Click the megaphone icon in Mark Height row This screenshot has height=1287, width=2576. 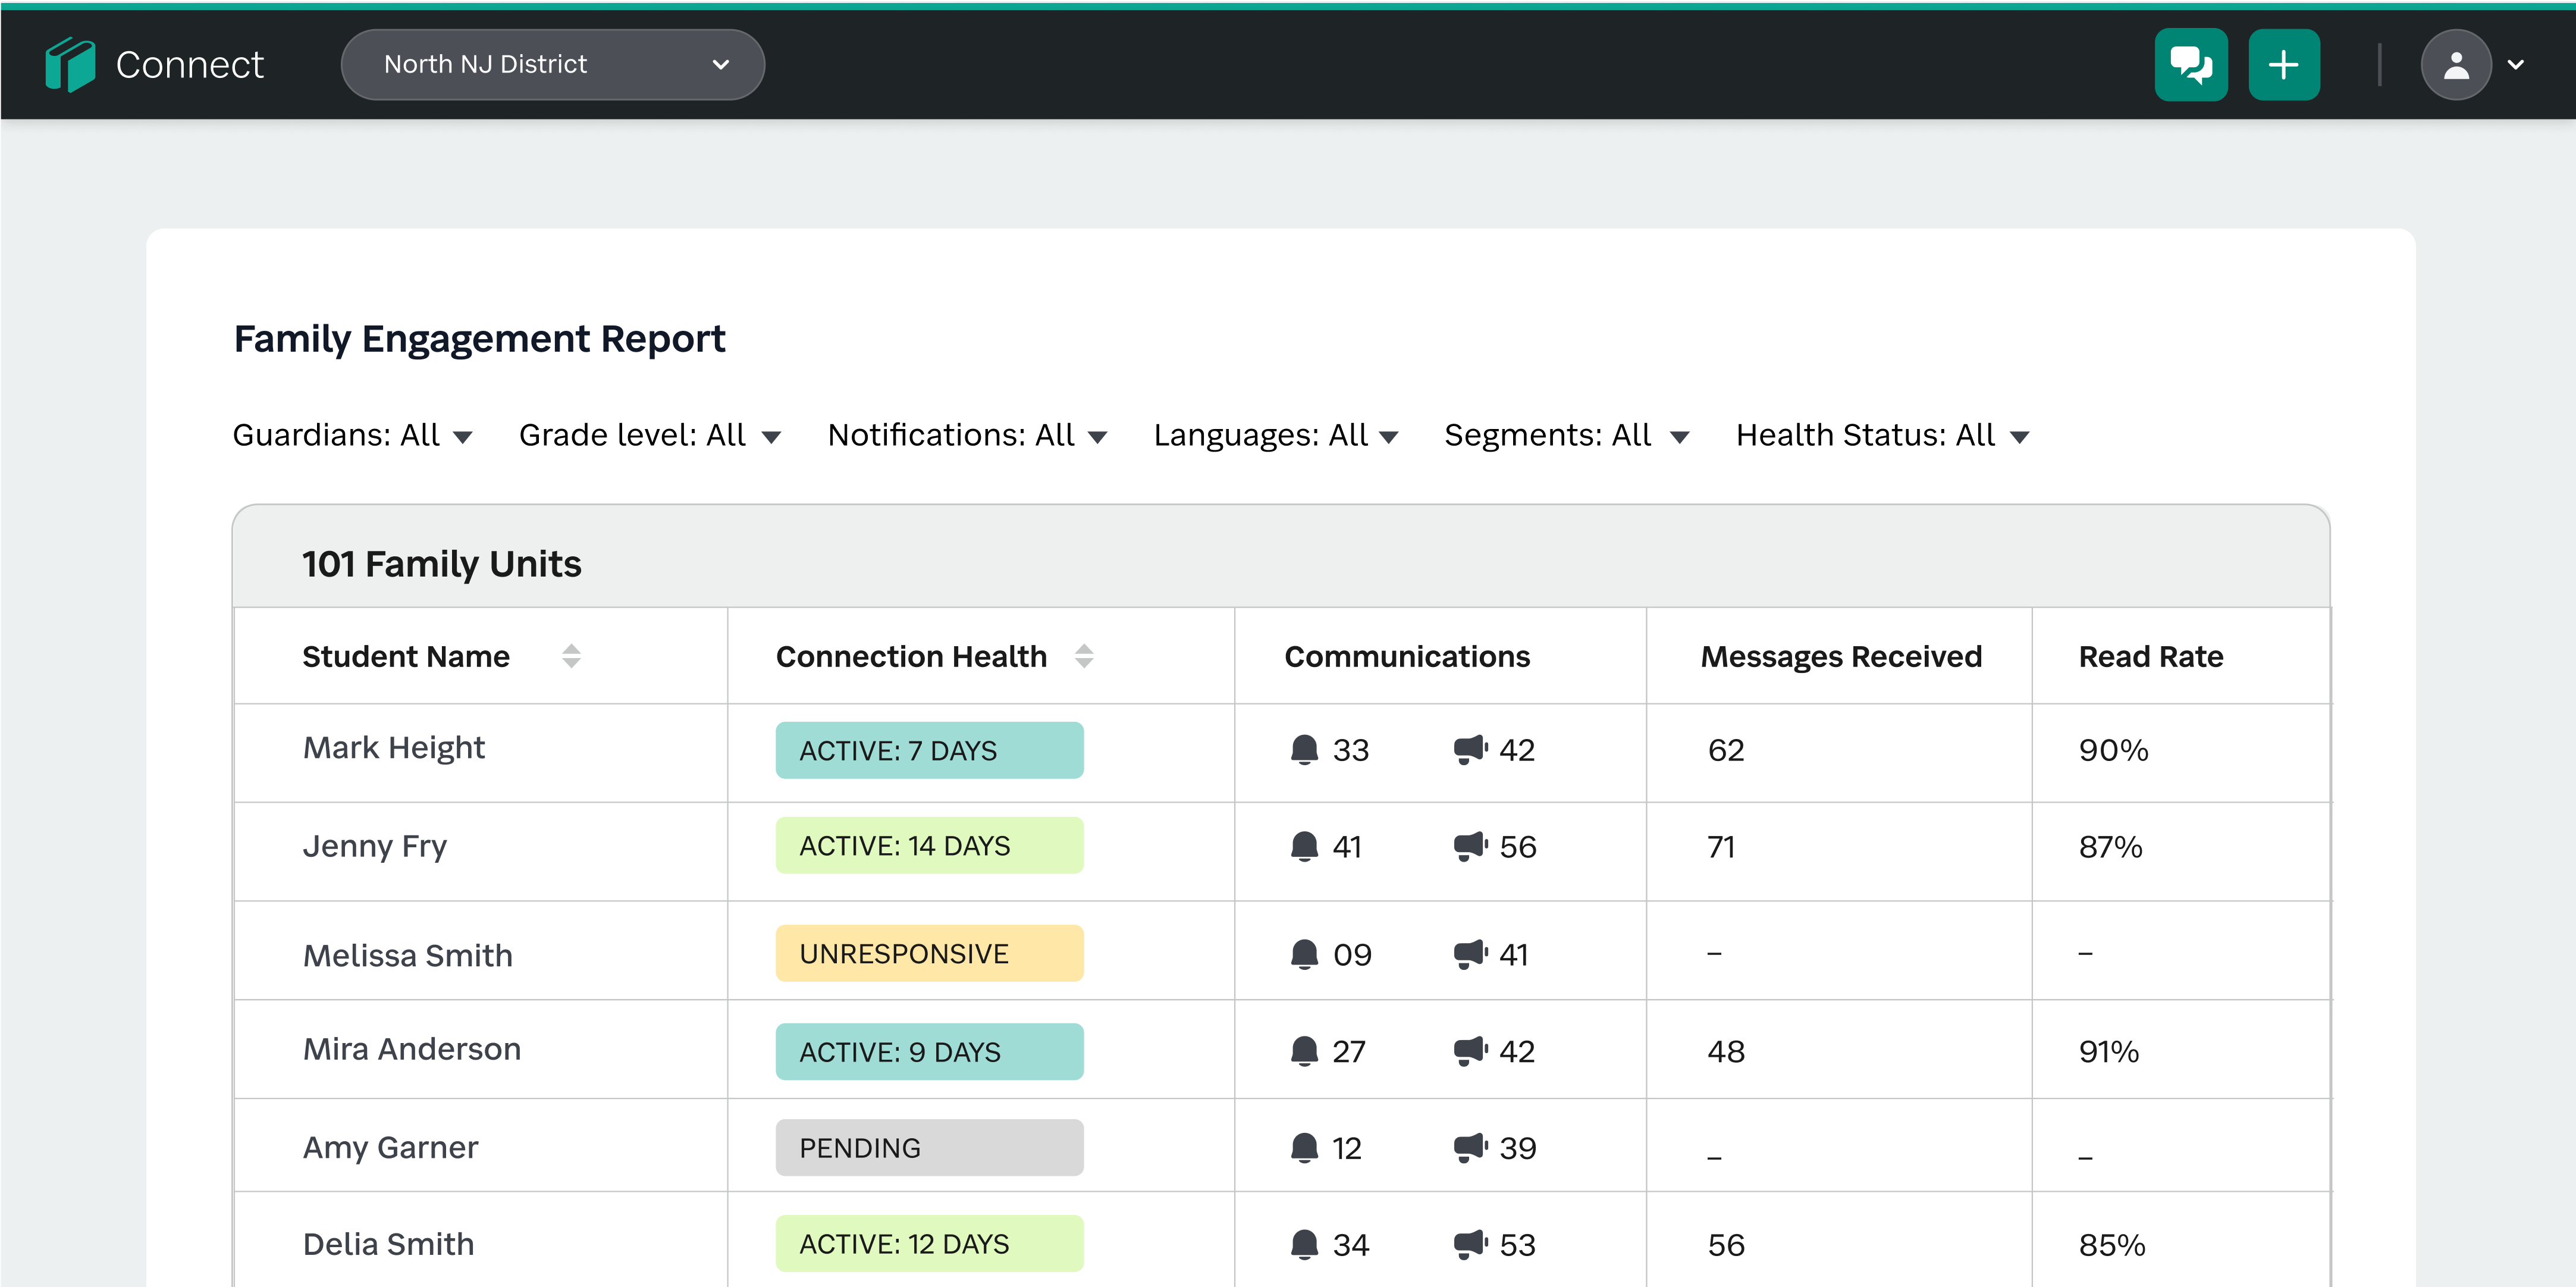coord(1471,750)
